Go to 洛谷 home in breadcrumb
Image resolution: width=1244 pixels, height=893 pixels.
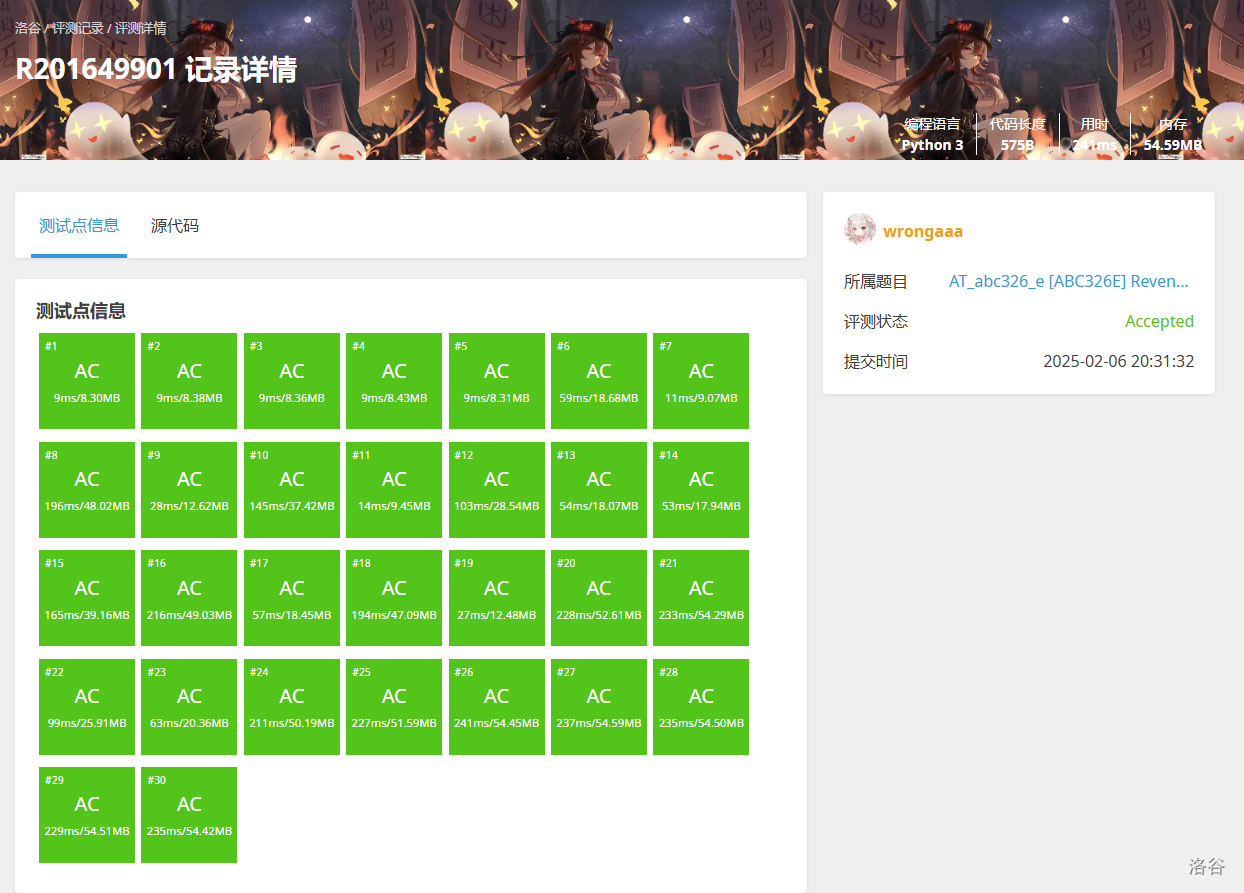pos(28,28)
